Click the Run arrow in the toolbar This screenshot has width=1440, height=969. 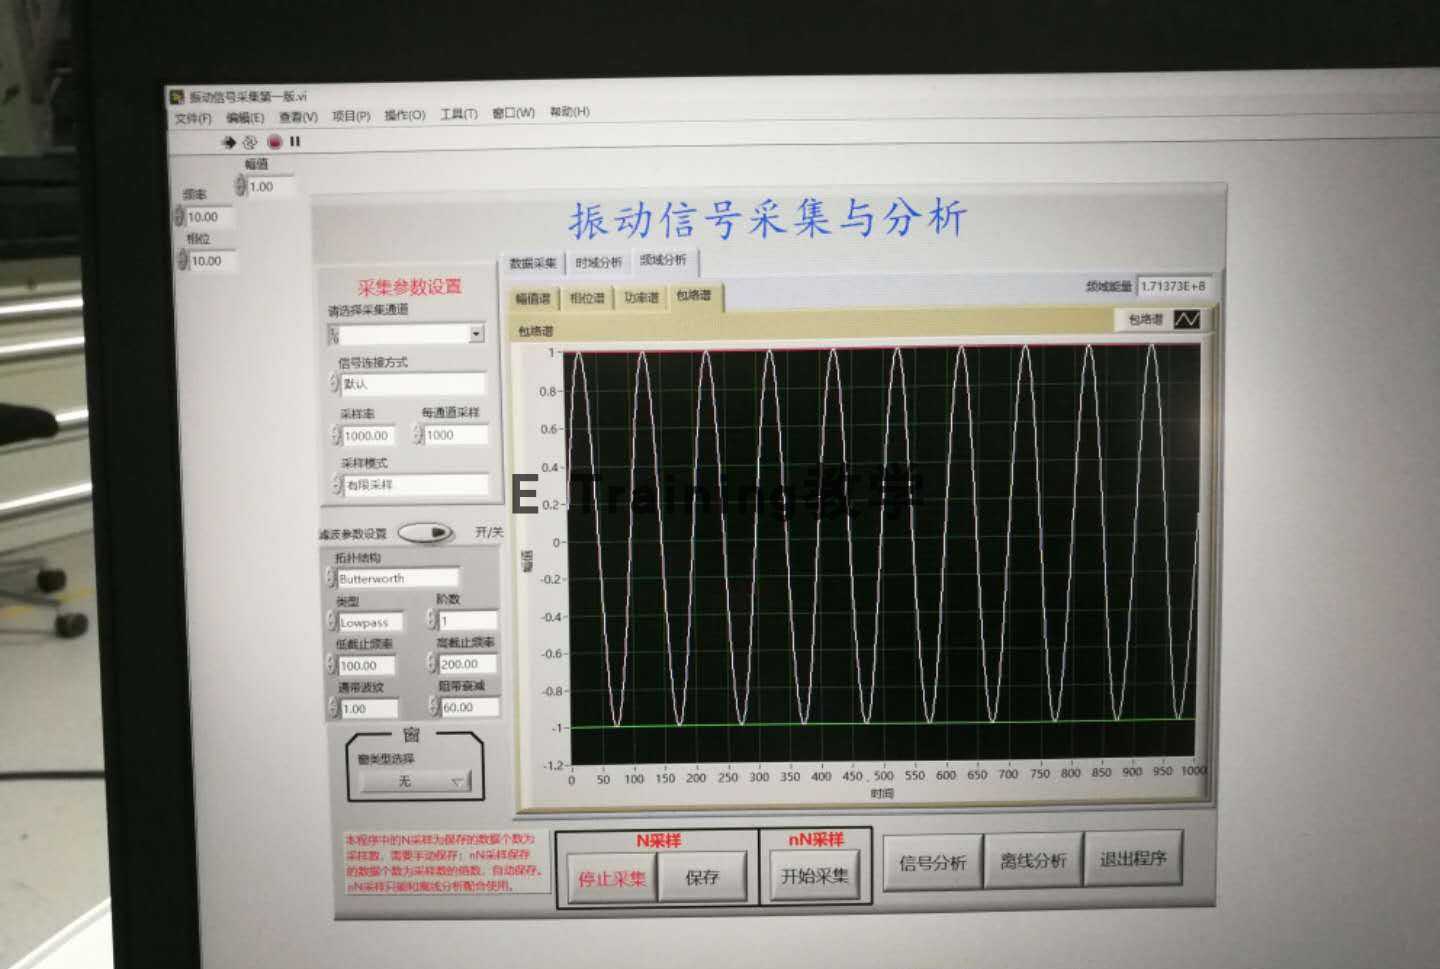click(x=229, y=142)
